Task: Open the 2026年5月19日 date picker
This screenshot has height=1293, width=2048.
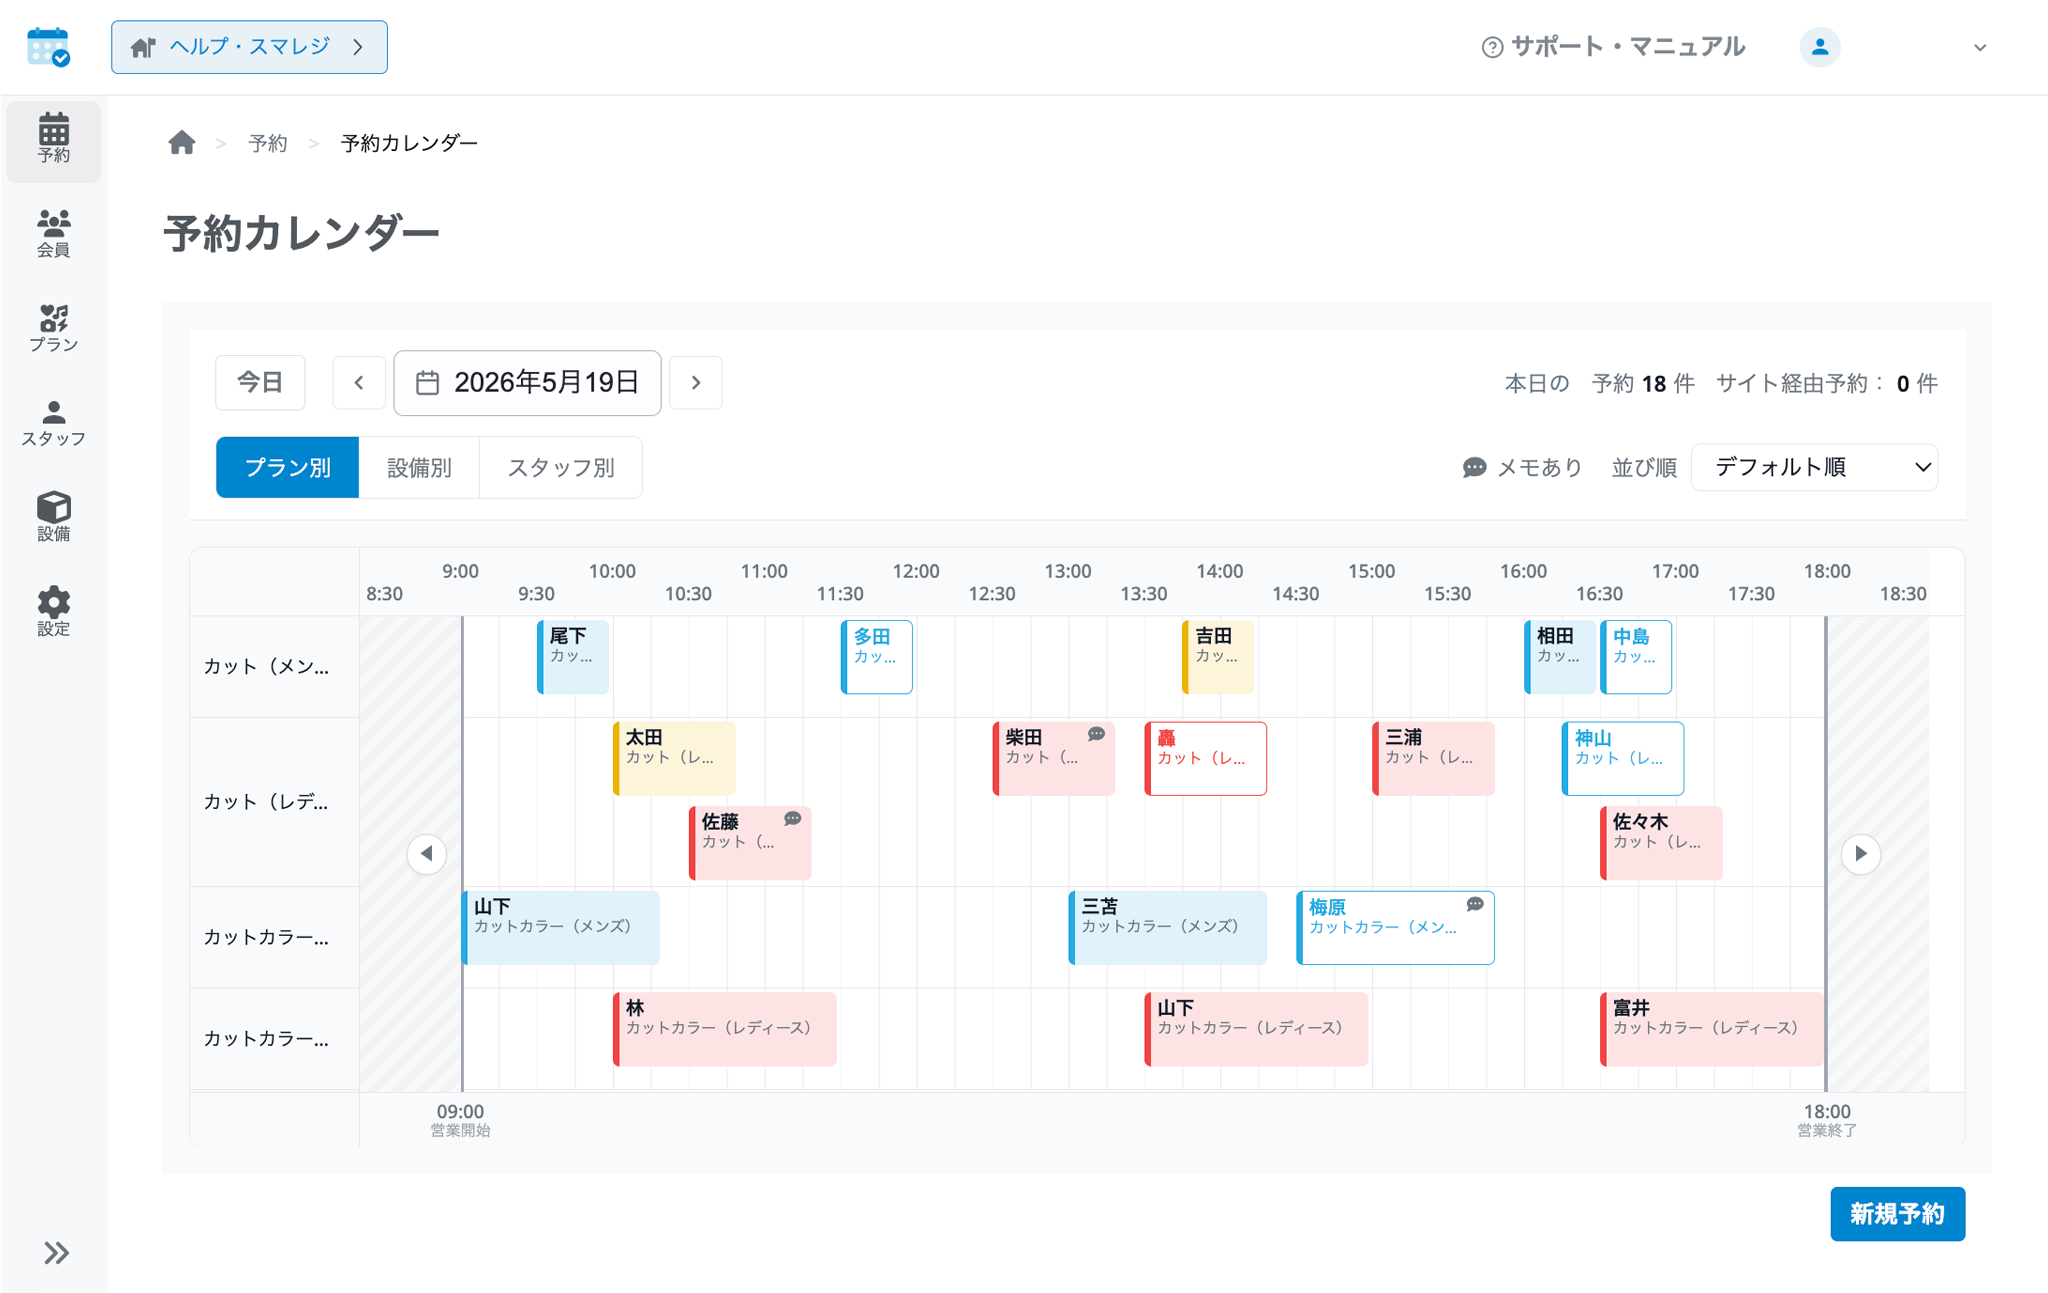Action: (527, 382)
